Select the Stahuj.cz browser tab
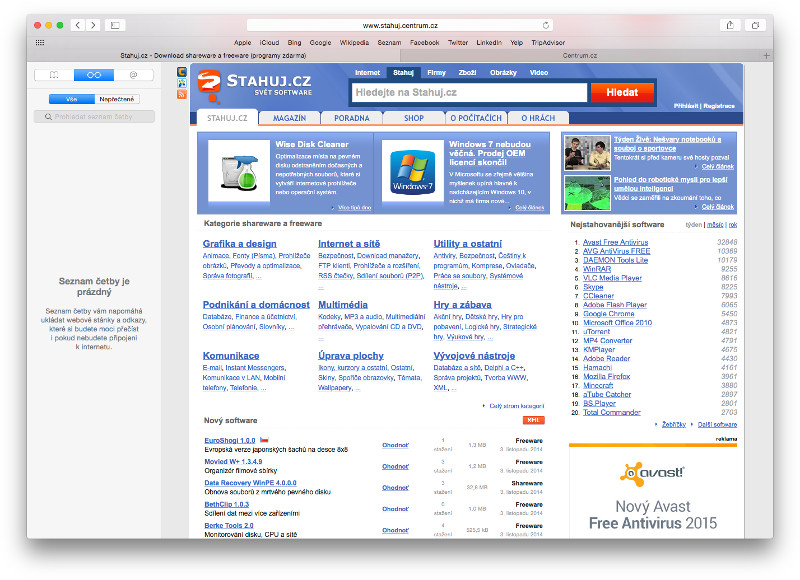Viewport: 800px width, 580px height. coord(214,55)
